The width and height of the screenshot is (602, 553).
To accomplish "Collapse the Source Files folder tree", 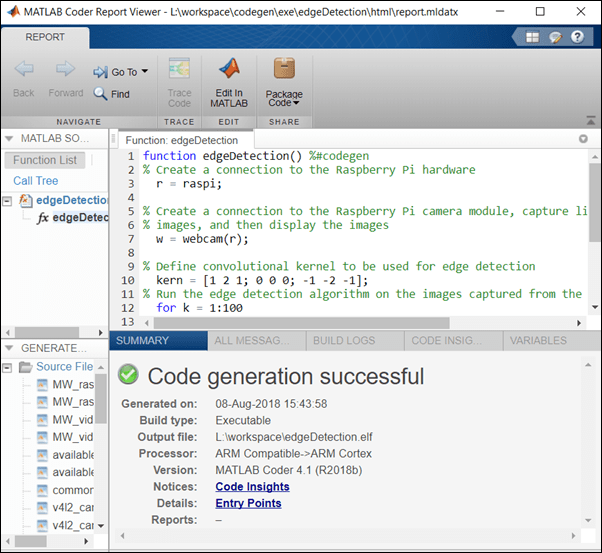I will pos(9,367).
